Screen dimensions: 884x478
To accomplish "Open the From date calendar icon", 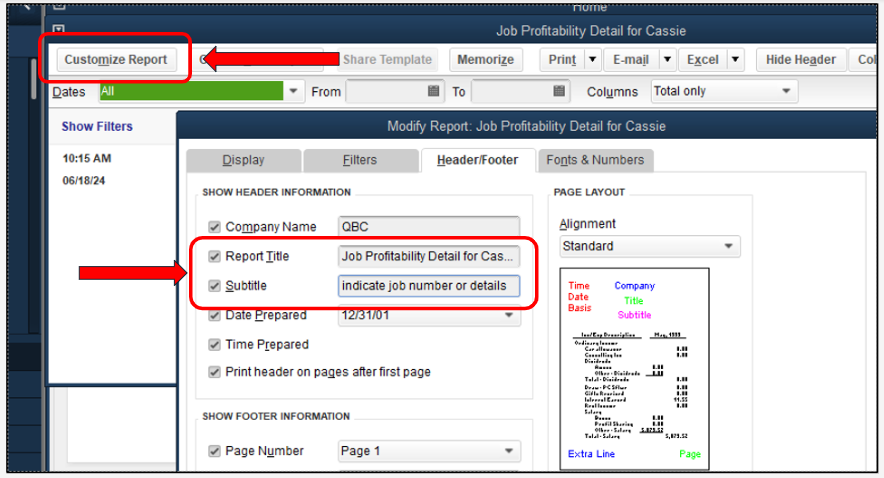I will 433,91.
